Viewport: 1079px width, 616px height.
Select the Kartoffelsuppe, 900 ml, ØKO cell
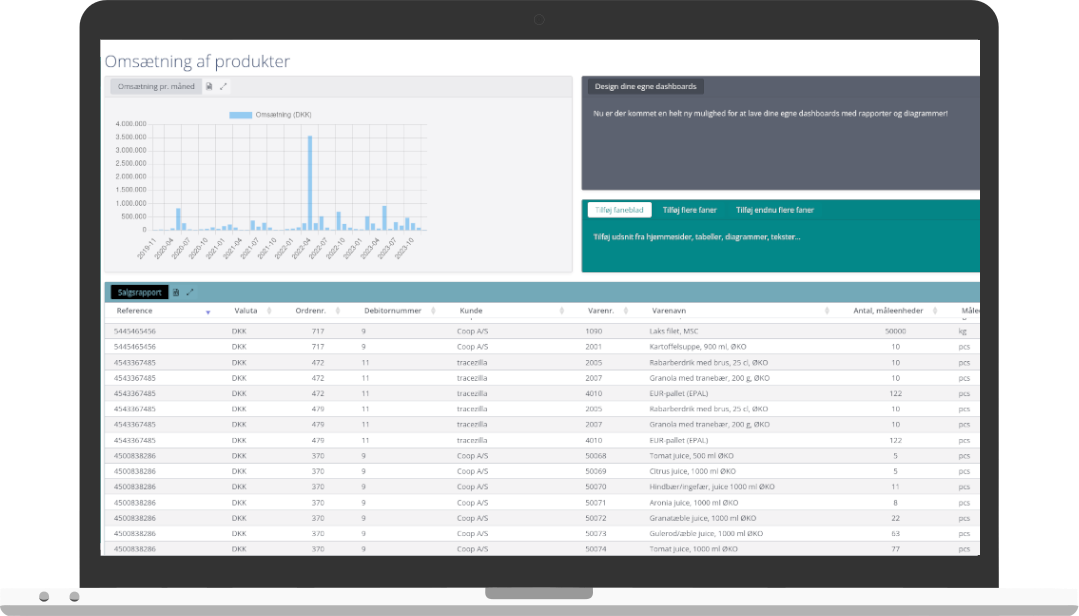[697, 347]
